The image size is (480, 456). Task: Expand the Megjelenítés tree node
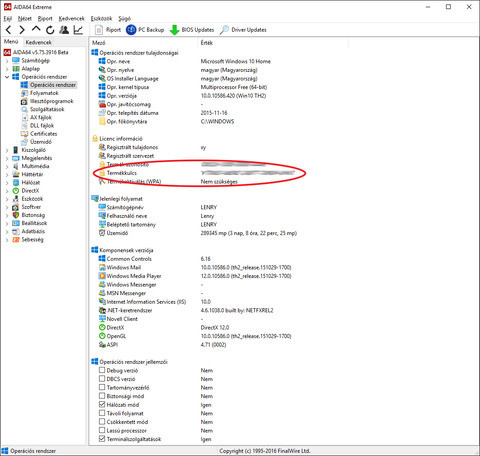pos(7,158)
